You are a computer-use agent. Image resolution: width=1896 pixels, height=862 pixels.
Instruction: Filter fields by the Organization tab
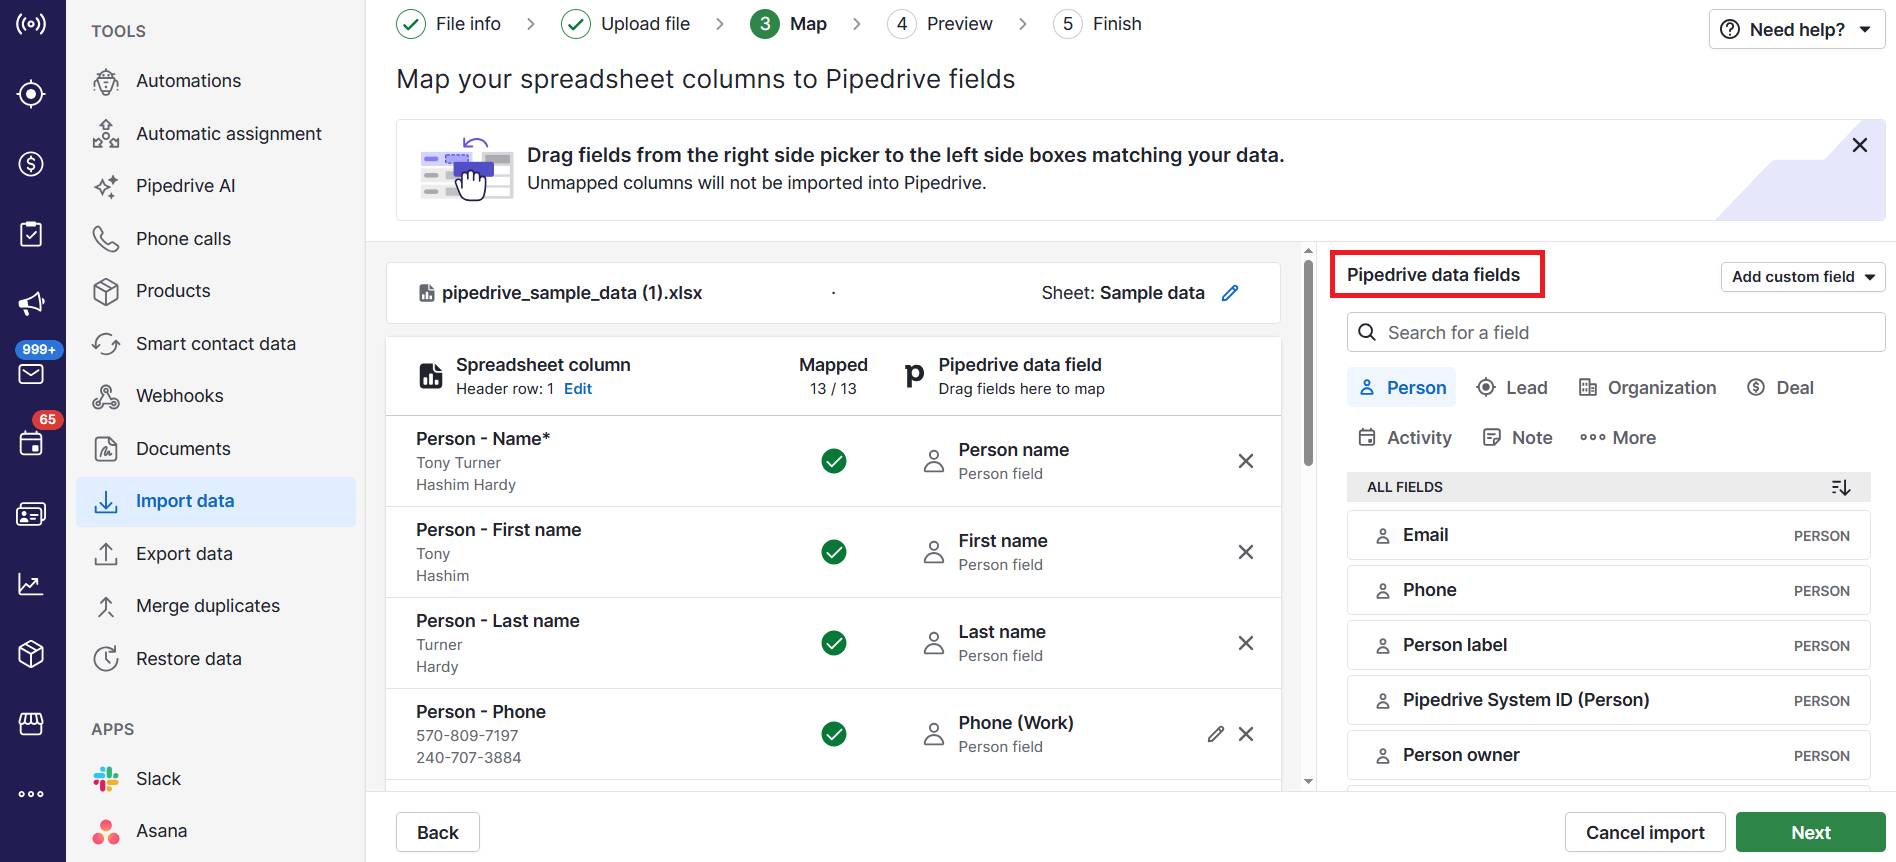click(x=1647, y=388)
